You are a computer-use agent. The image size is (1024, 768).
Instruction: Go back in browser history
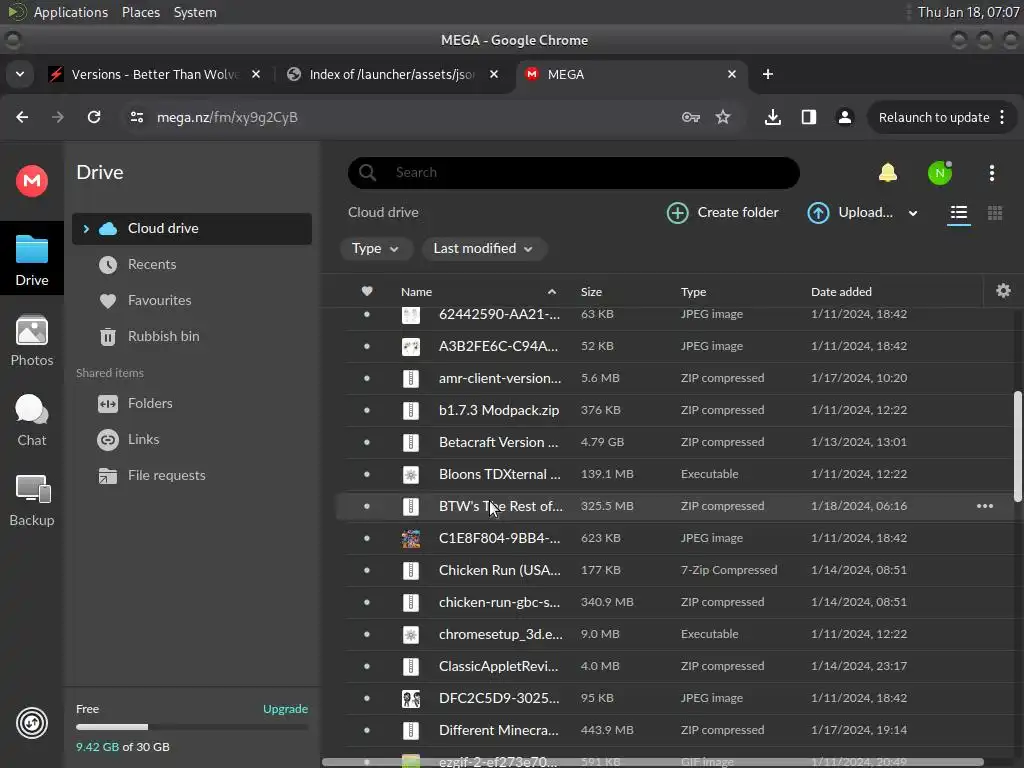(22, 117)
